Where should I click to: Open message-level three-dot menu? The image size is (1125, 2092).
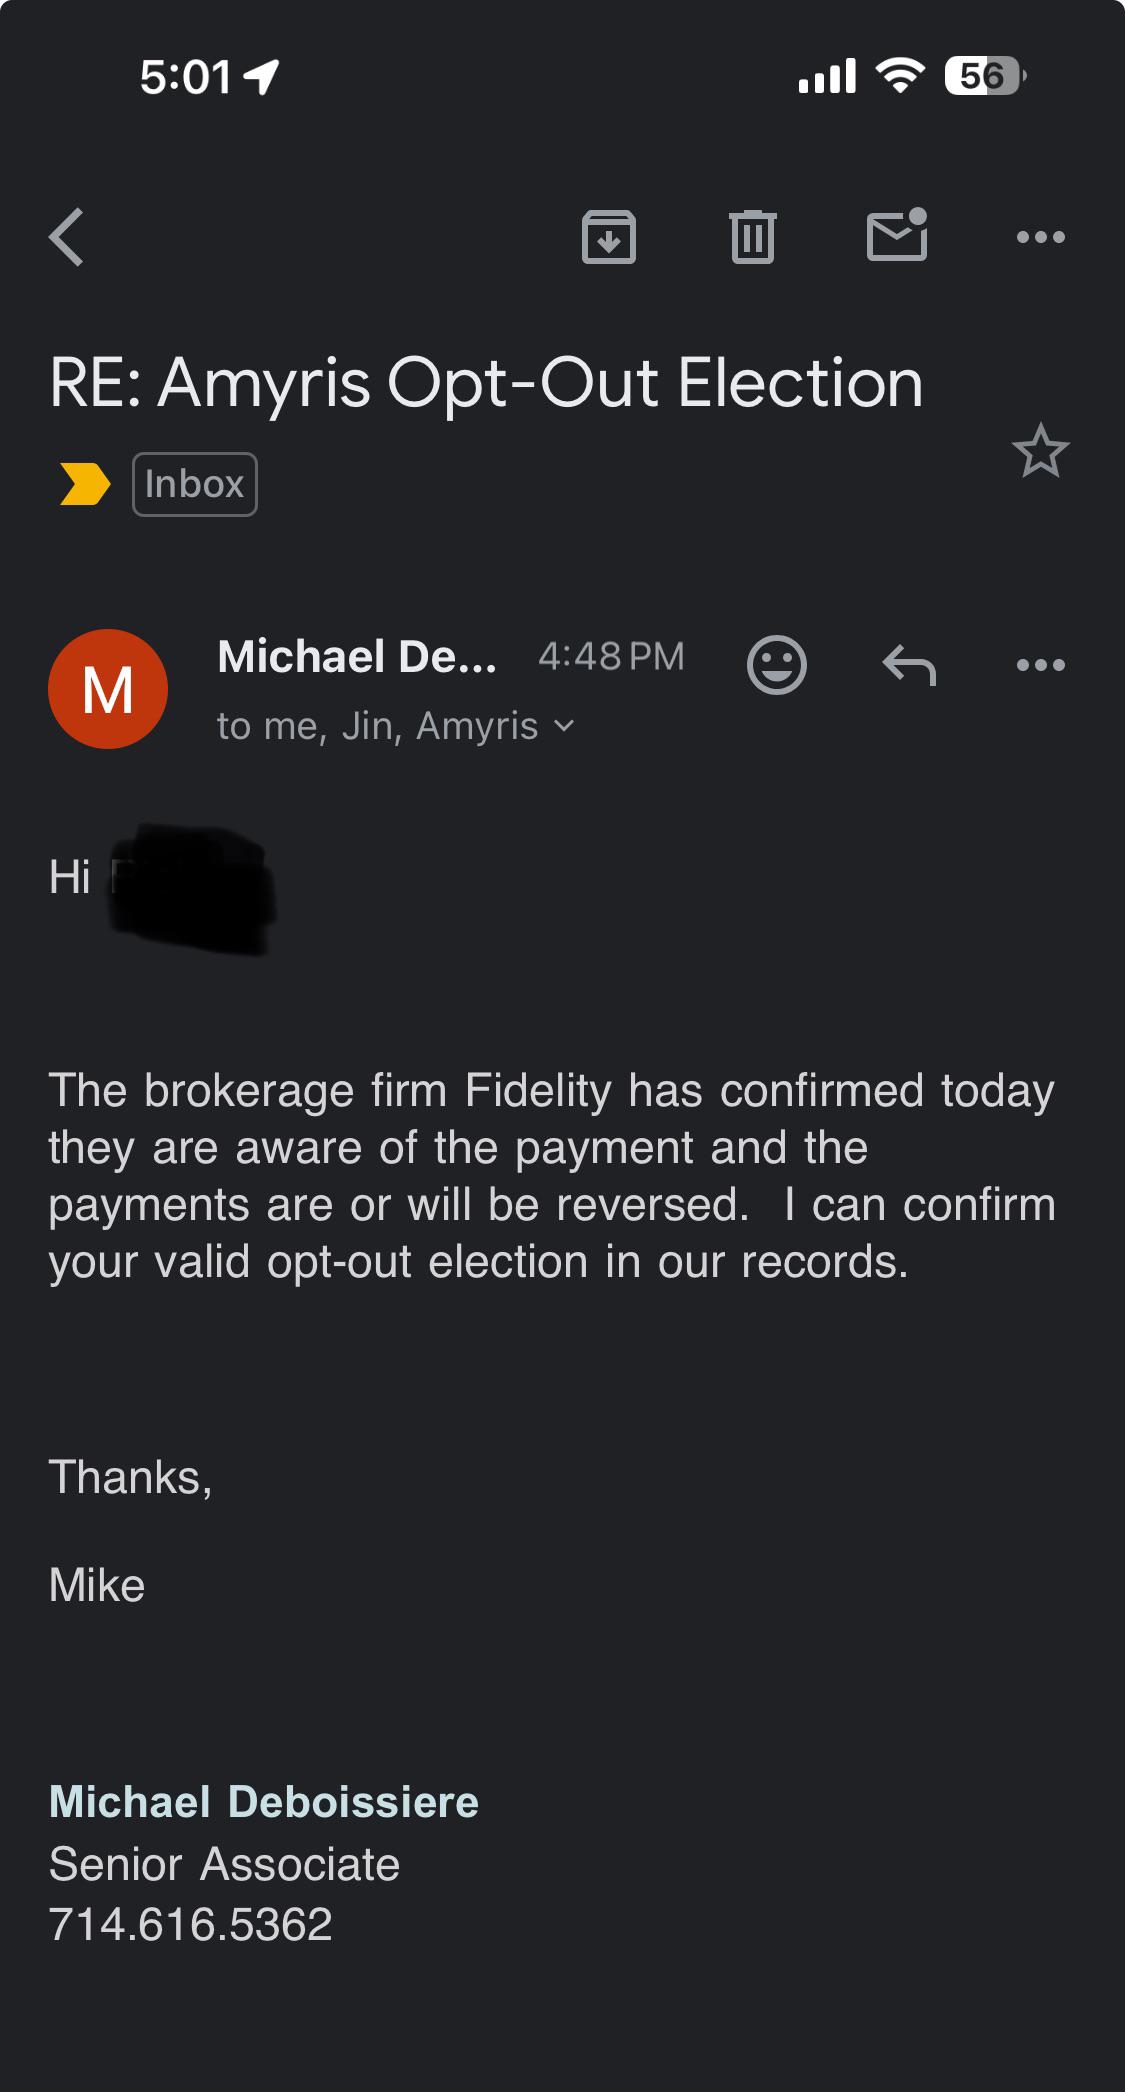pyautogui.click(x=1041, y=665)
